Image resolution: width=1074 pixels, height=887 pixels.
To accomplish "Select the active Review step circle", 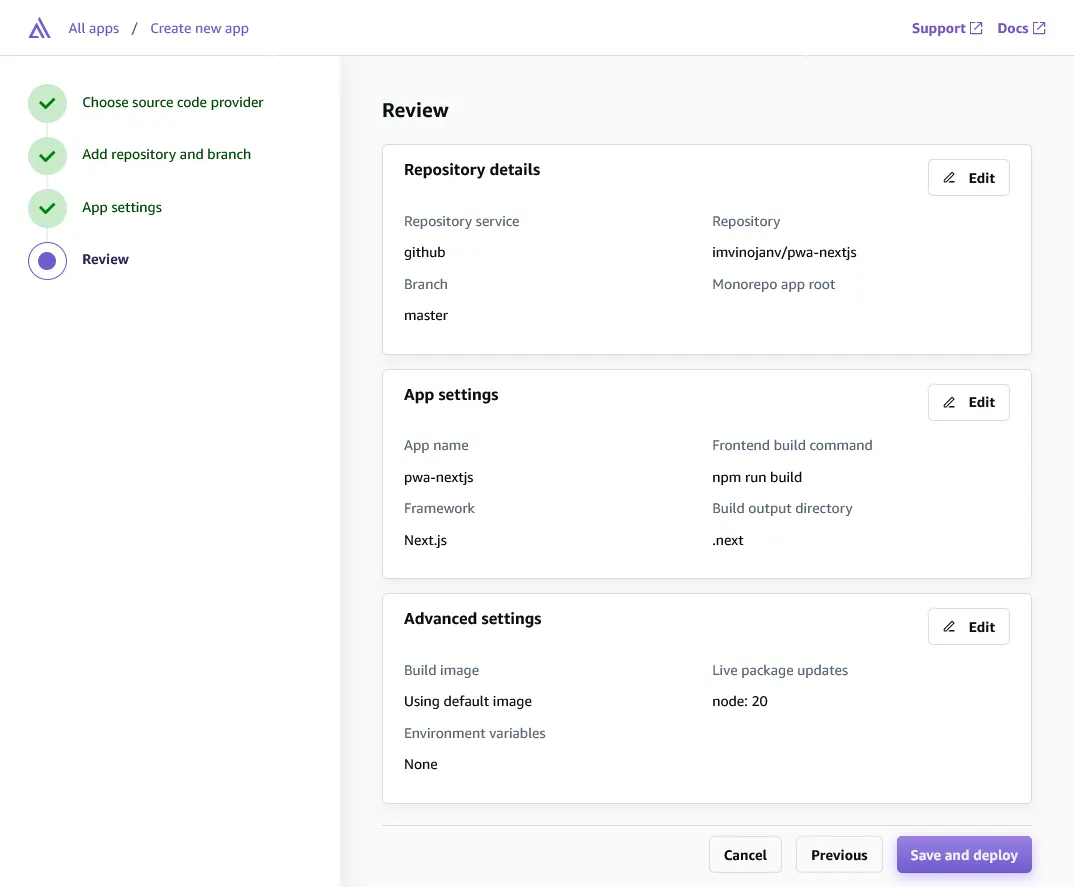I will tap(47, 261).
